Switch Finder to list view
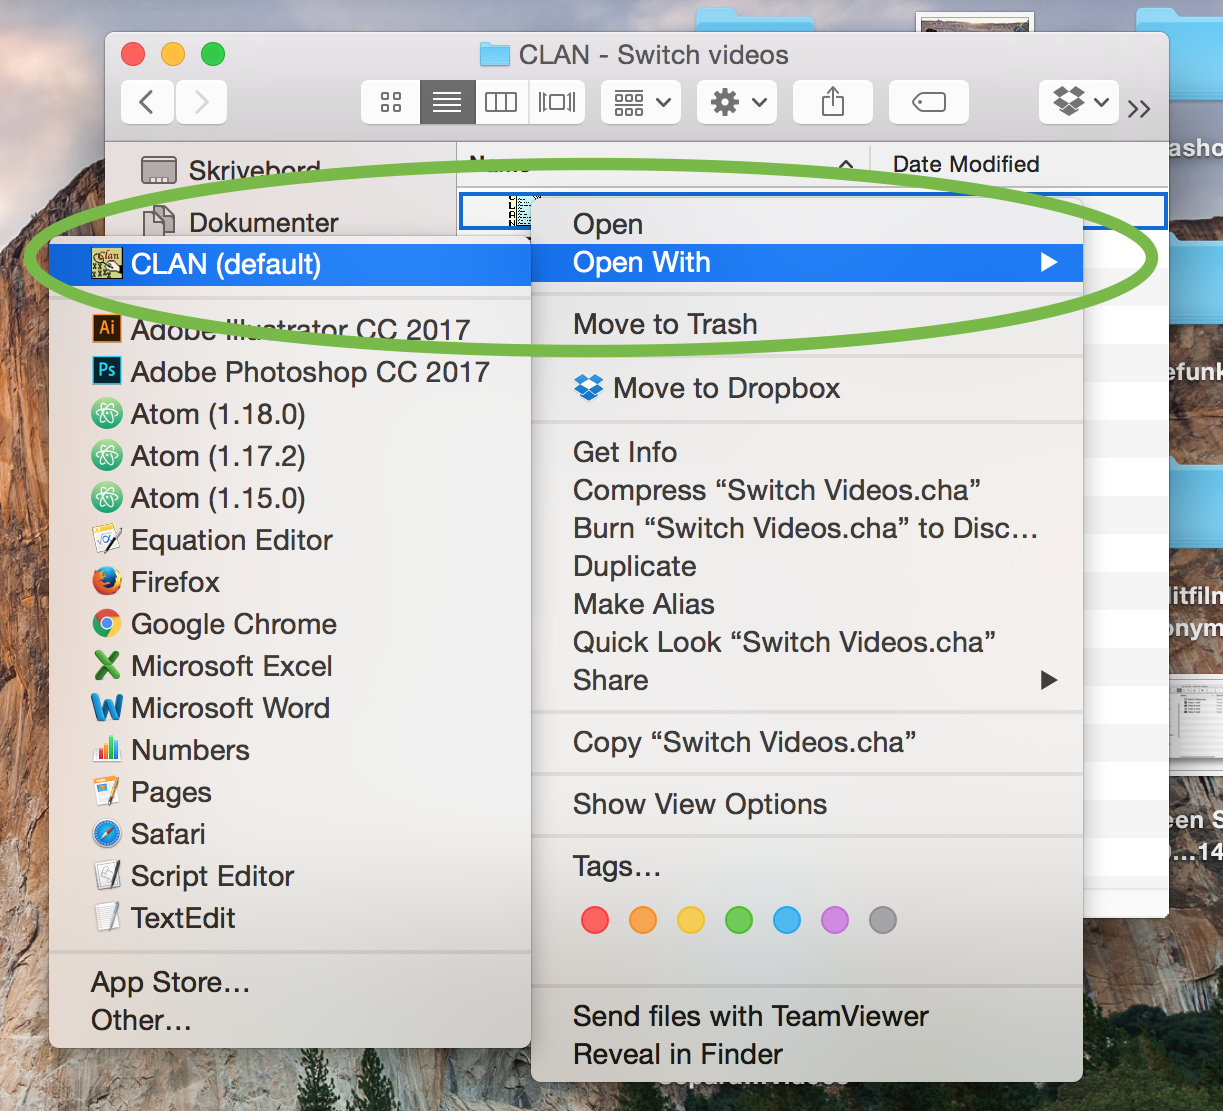The image size is (1223, 1111). pyautogui.click(x=447, y=102)
